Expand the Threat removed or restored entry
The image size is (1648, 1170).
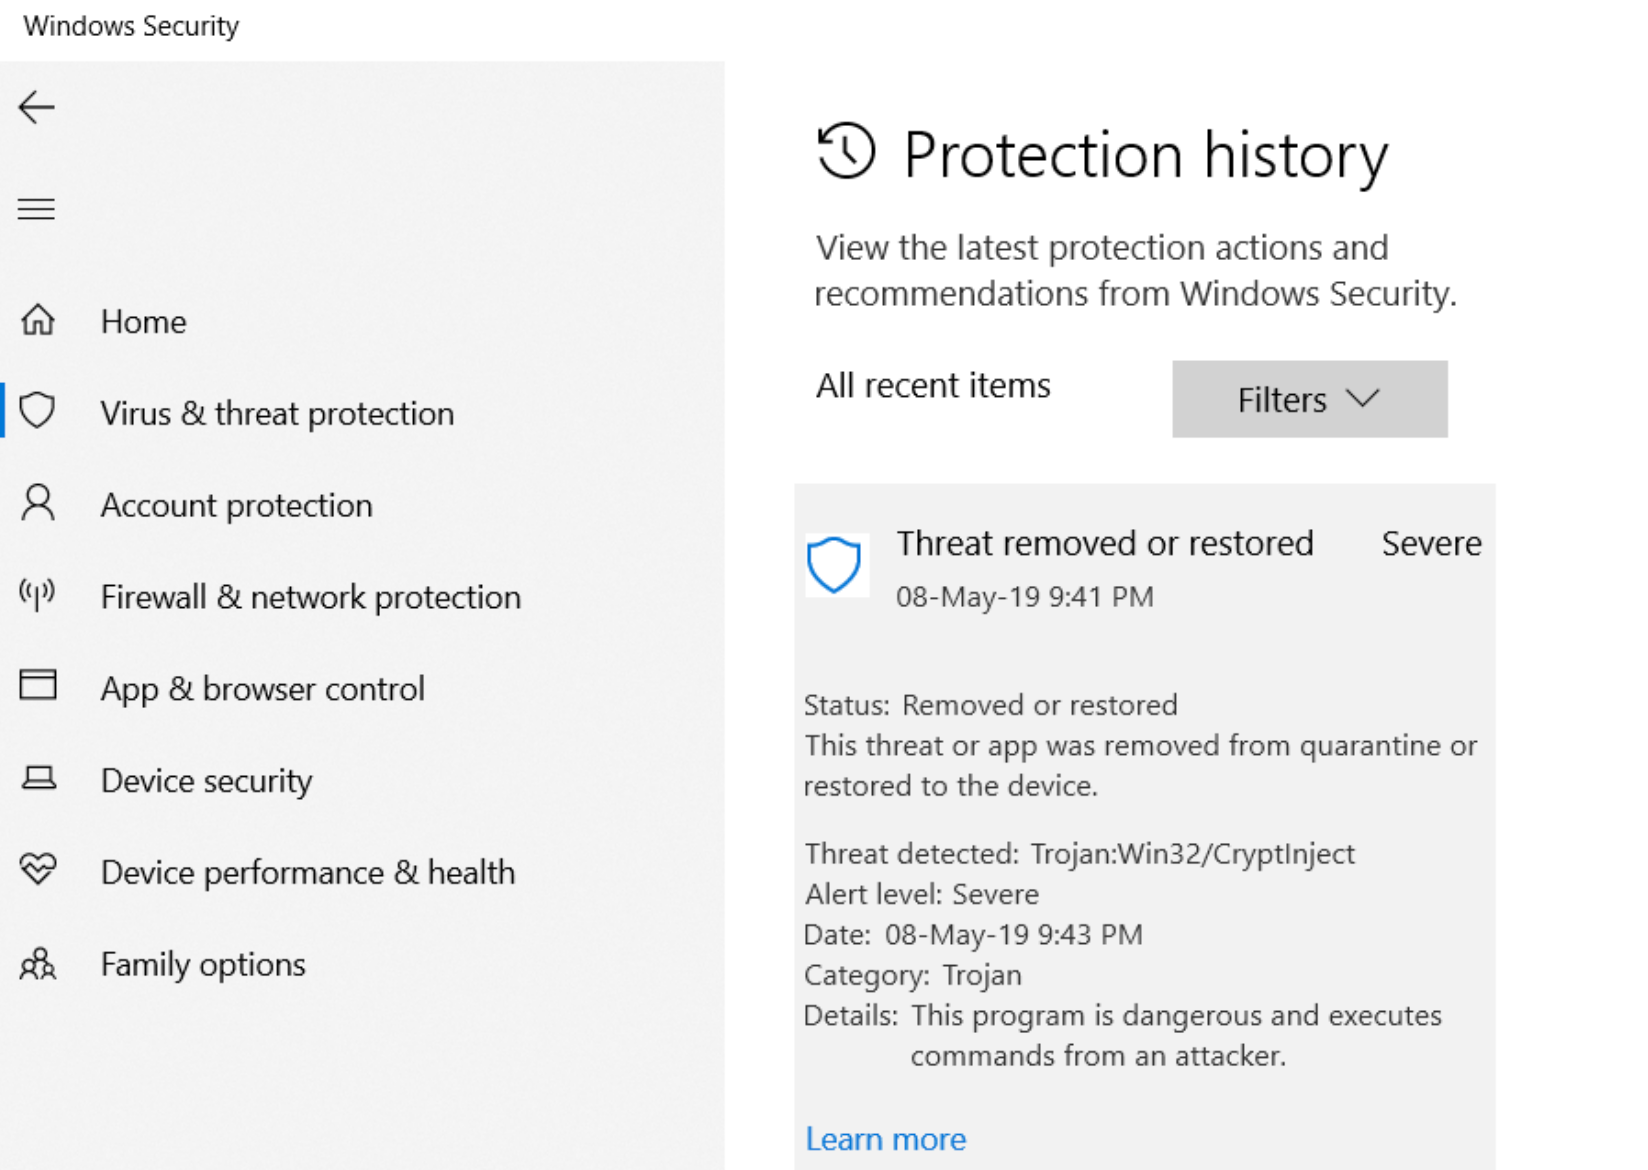click(1104, 543)
